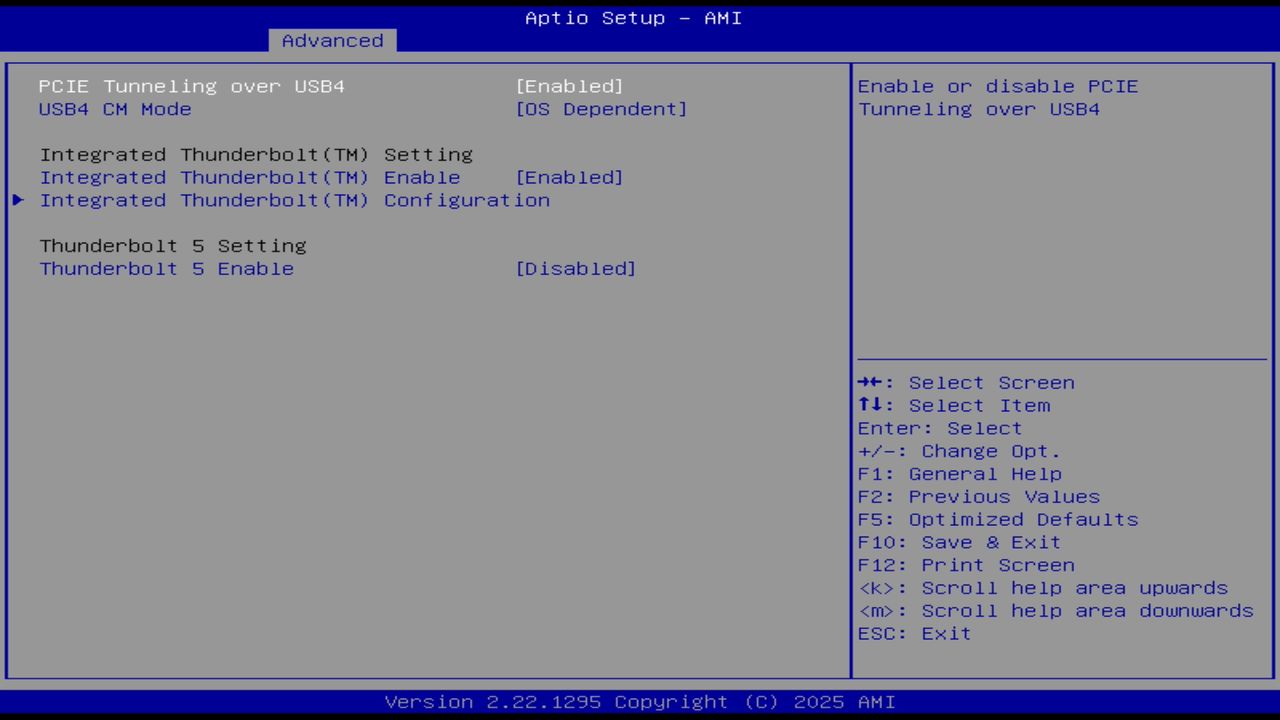
Task: Open the Integrated Thunderbolt(TM) Configuration submenu
Action: coord(295,200)
